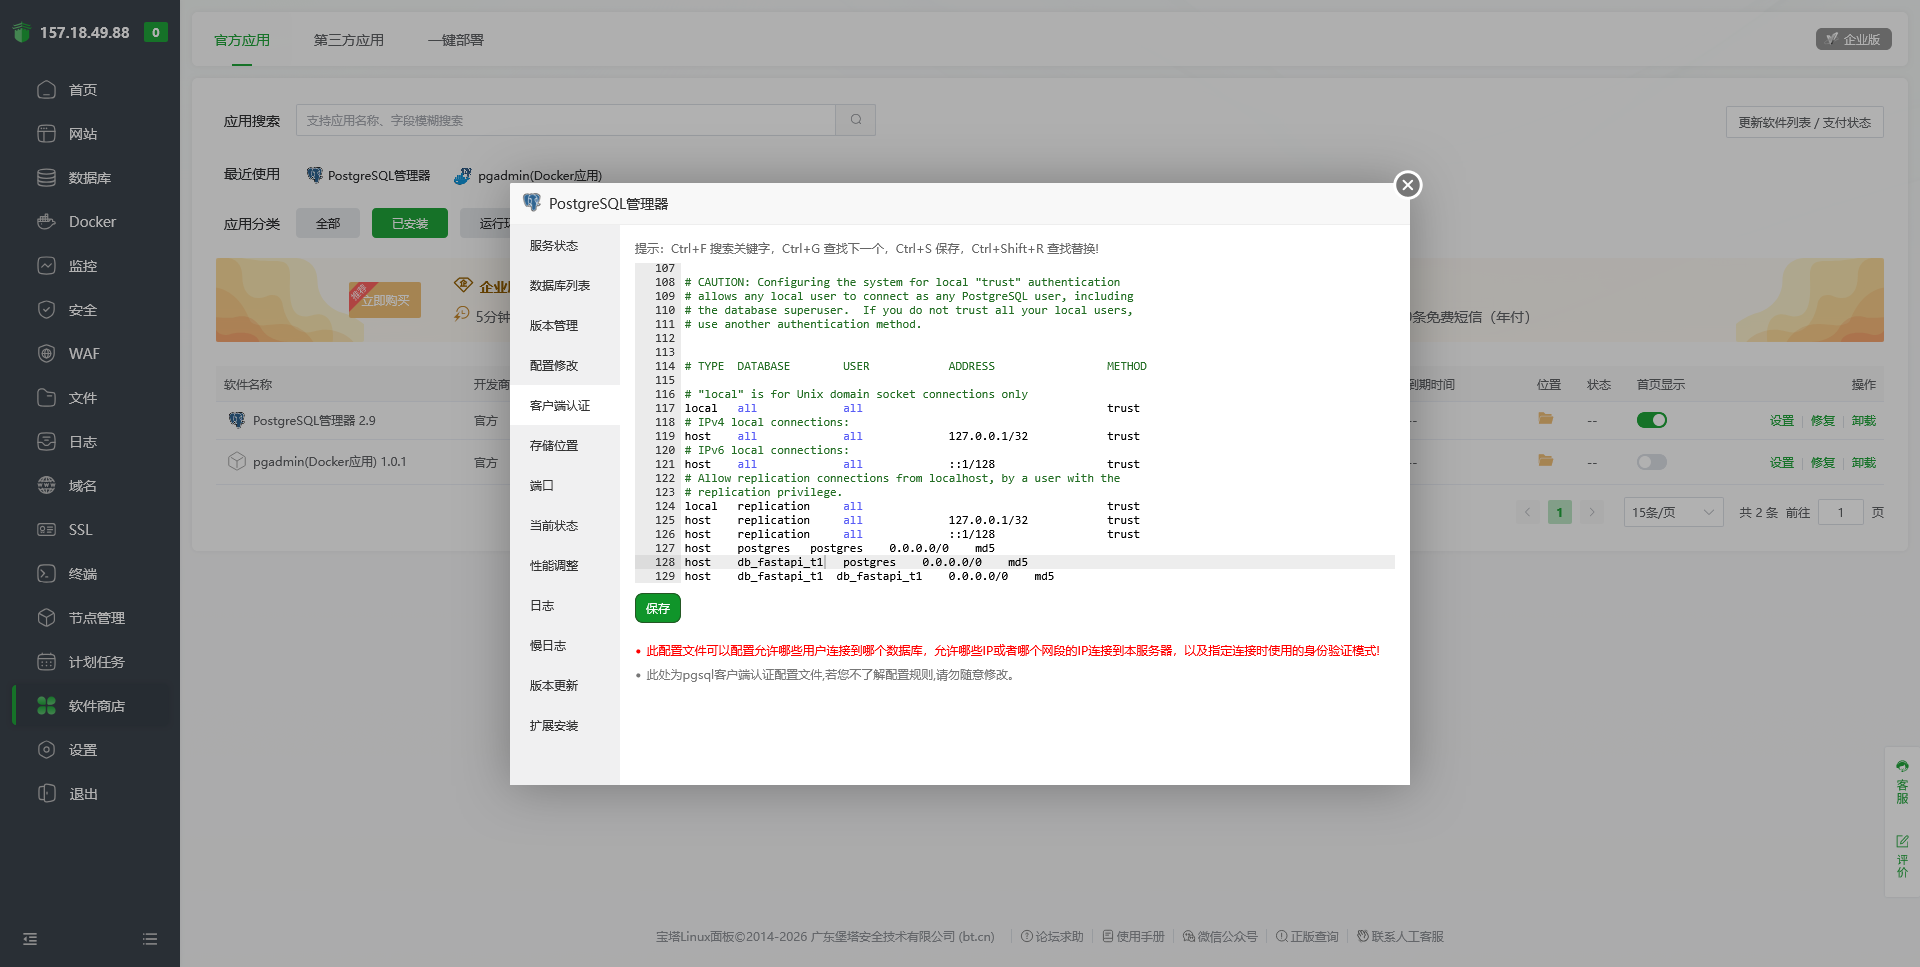The width and height of the screenshot is (1920, 967).
Task: Select page 1 in pagination
Action: 1560,513
